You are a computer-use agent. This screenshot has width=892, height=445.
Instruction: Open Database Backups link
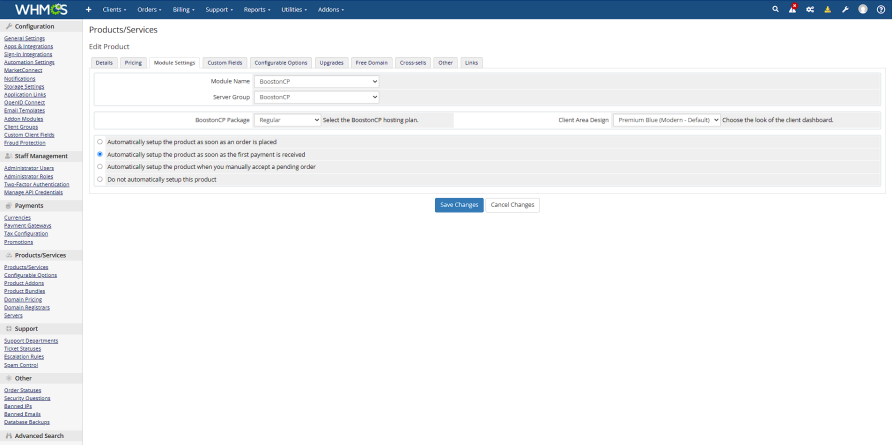tap(27, 422)
